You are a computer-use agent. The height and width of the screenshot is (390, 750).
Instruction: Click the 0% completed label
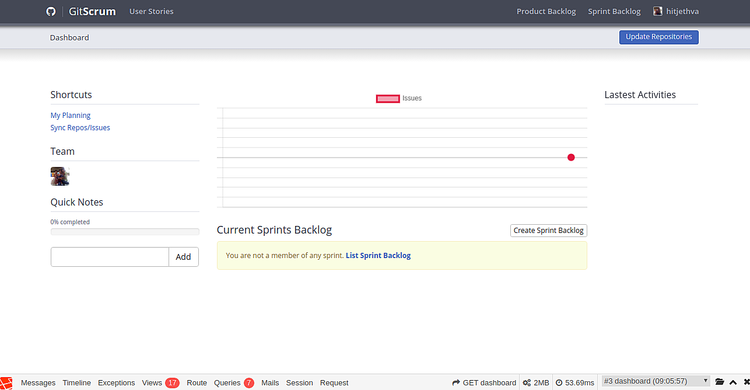point(70,222)
